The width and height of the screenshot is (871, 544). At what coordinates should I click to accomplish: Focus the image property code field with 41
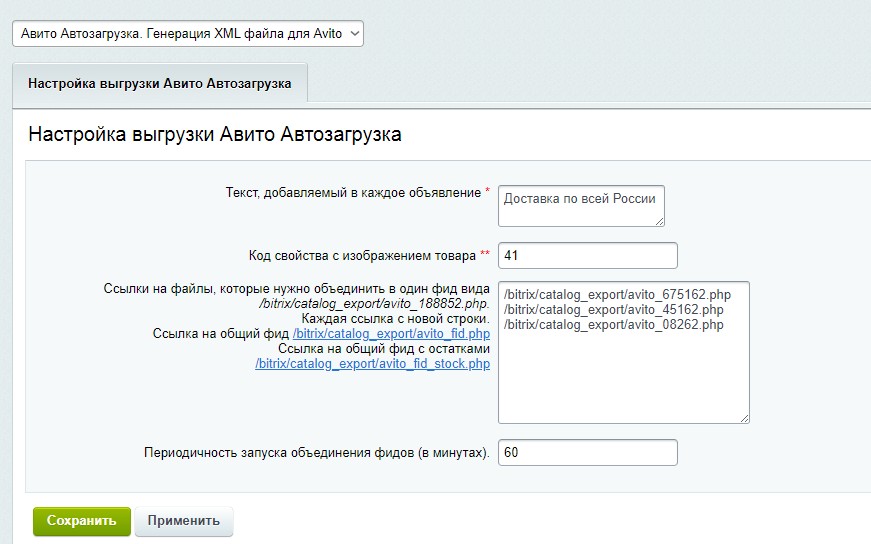coord(587,255)
